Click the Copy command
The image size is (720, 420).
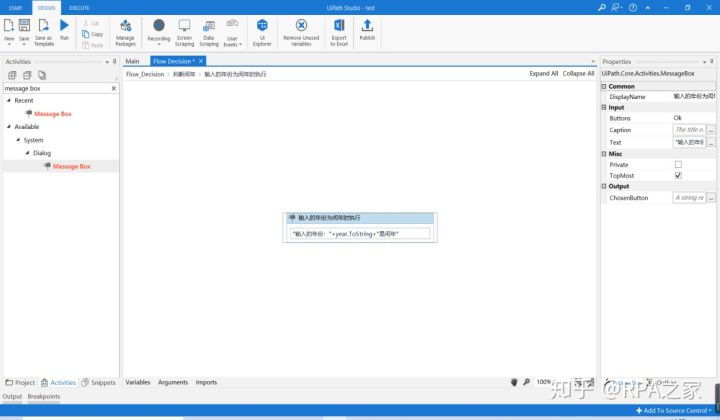click(x=92, y=34)
